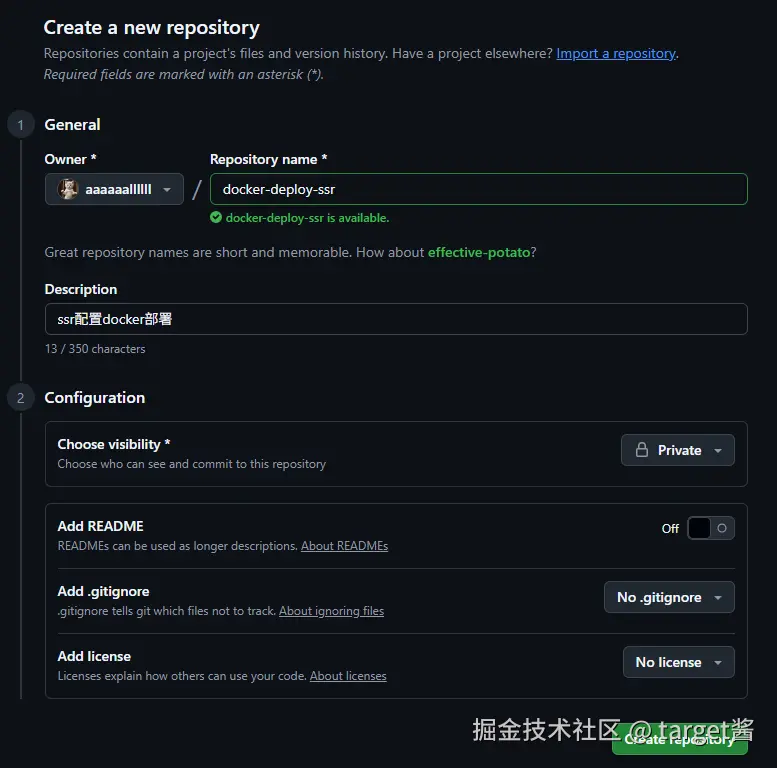Click the green availability checkmark icon
777x768 pixels.
(216, 217)
